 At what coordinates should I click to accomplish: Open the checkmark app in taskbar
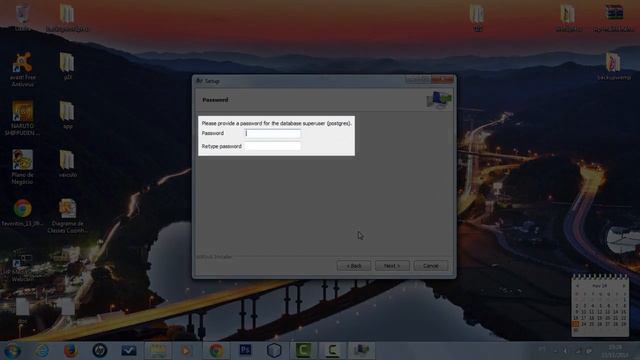(x=129, y=350)
